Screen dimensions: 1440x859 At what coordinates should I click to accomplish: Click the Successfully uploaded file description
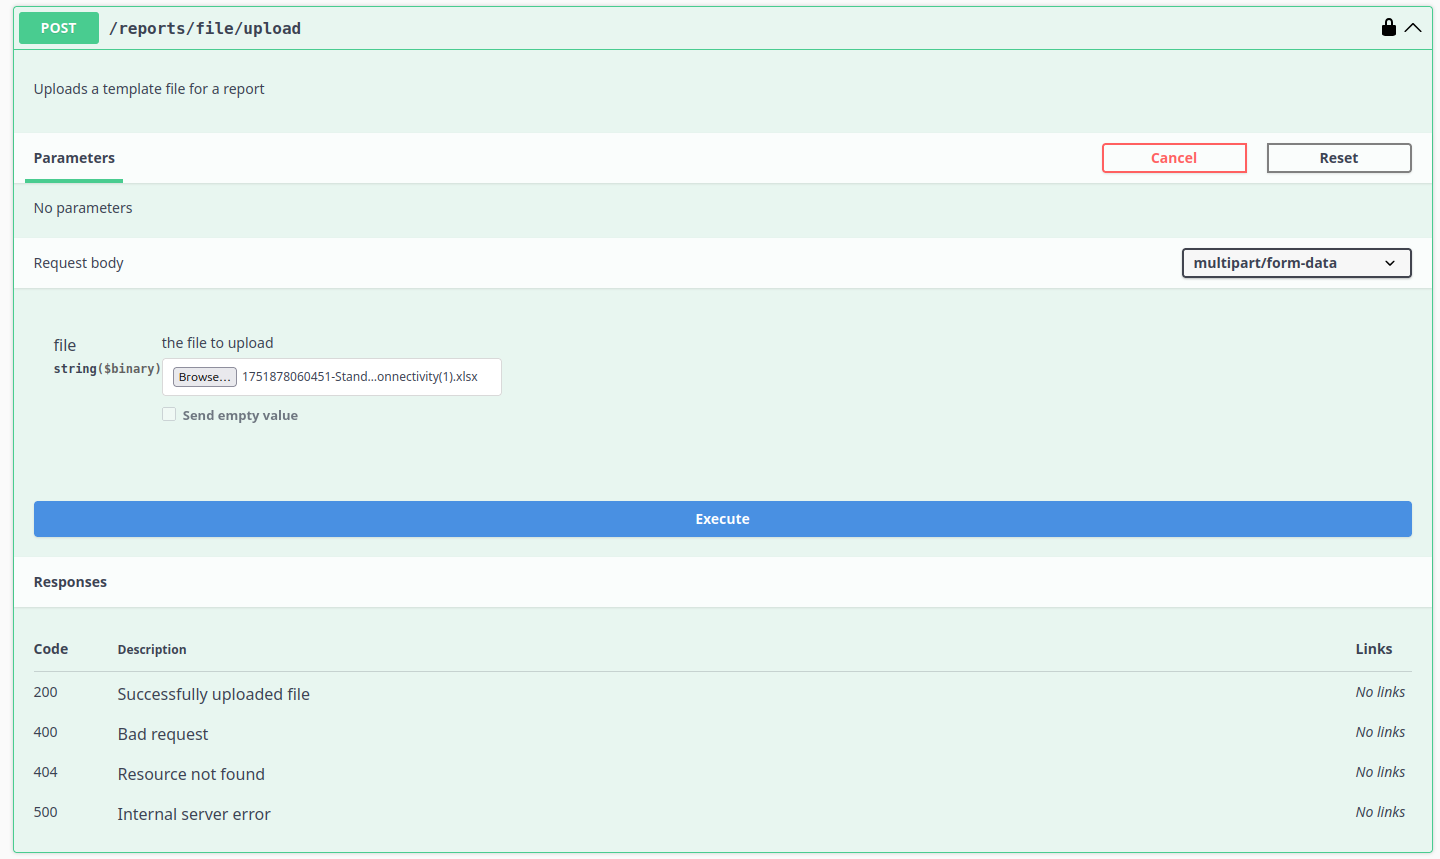tap(213, 693)
